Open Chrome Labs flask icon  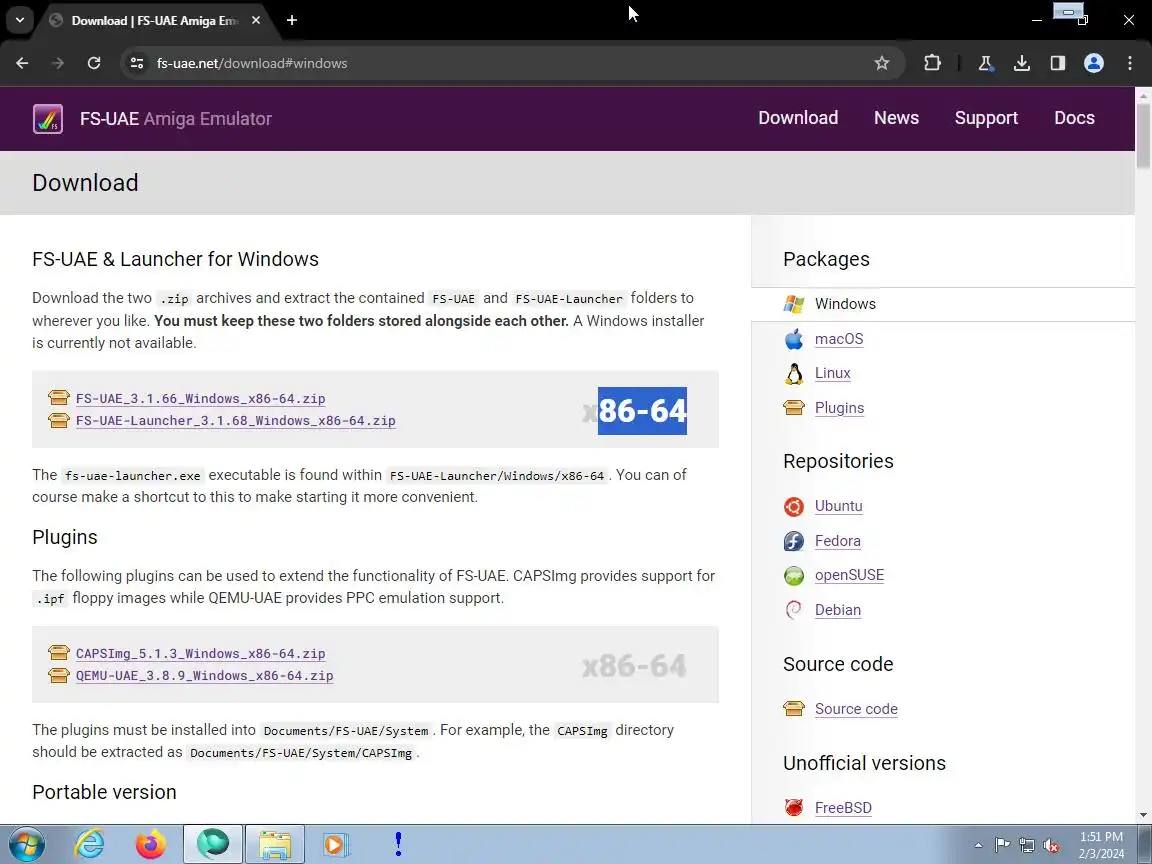point(986,63)
